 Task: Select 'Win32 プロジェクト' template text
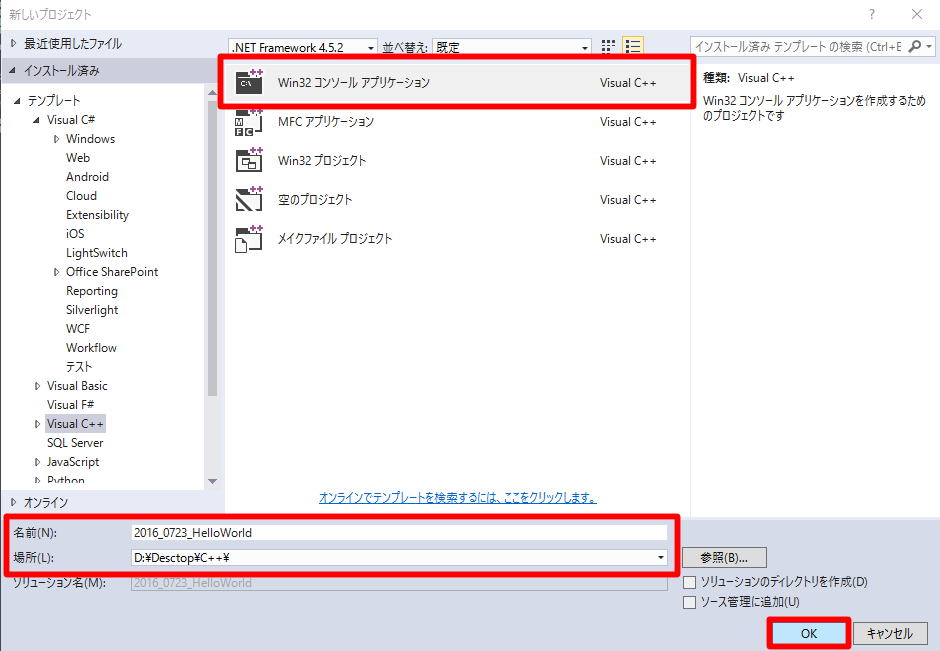322,161
